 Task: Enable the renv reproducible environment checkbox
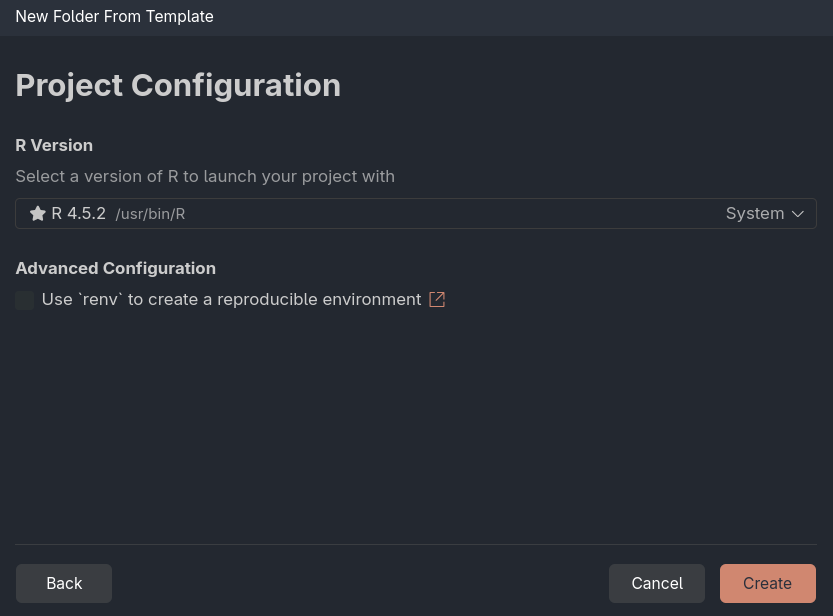pos(25,300)
